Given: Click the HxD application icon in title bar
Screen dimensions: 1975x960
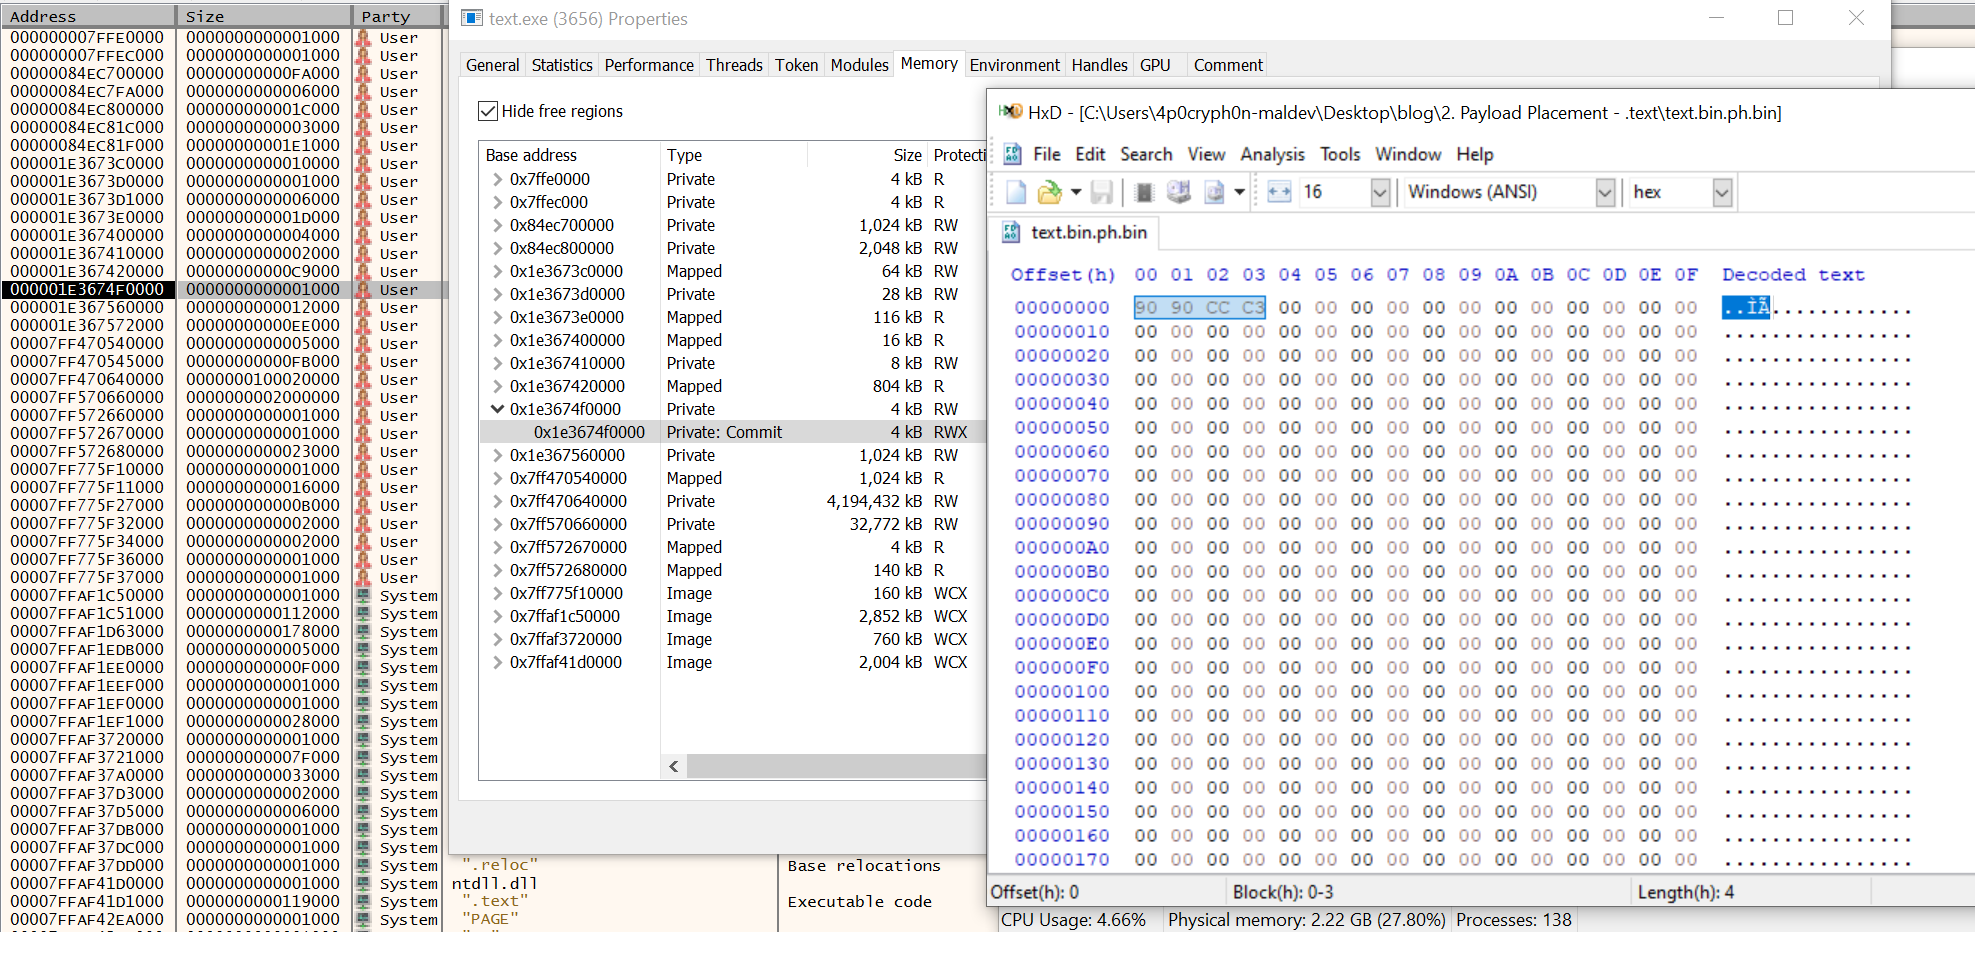Looking at the screenshot, I should (x=1011, y=112).
